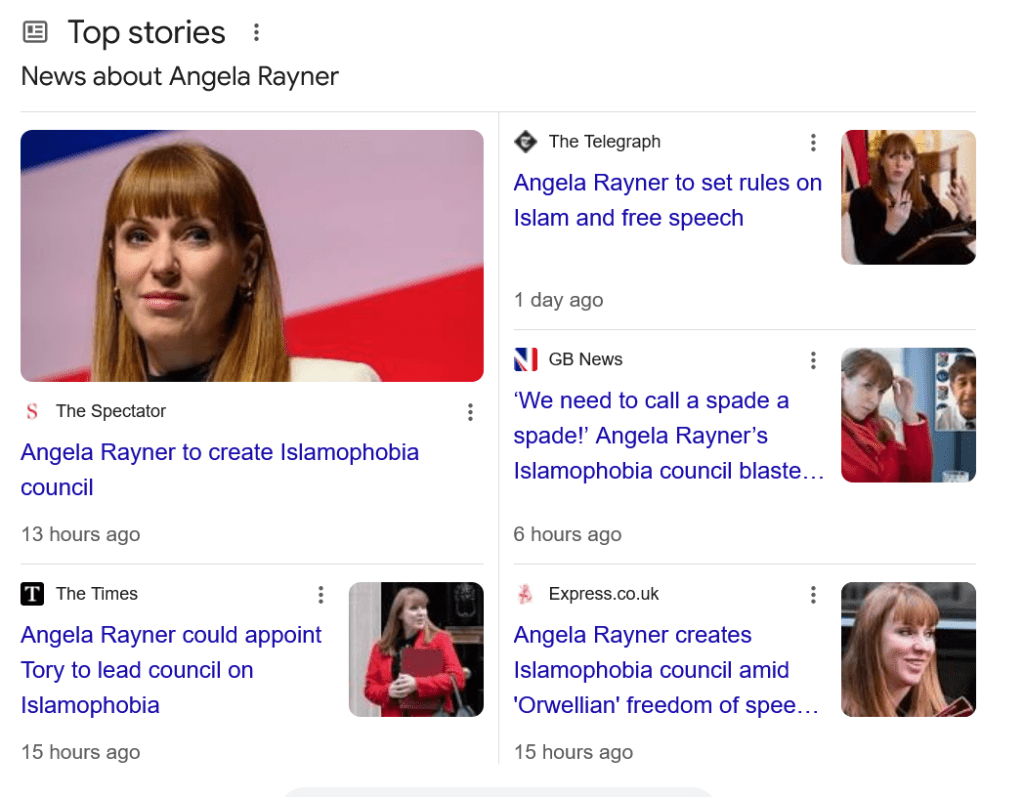Click The Times logo icon
The width and height of the screenshot is (1024, 797).
coord(32,594)
